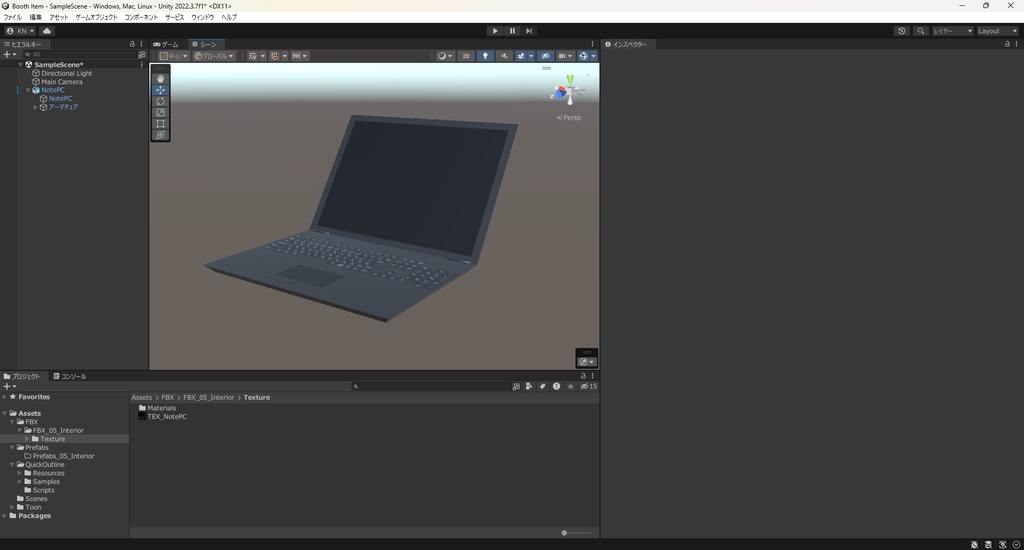Navigate to FBX_05_Interior in breadcrumb
Screen dimensions: 1024x550
208,397
